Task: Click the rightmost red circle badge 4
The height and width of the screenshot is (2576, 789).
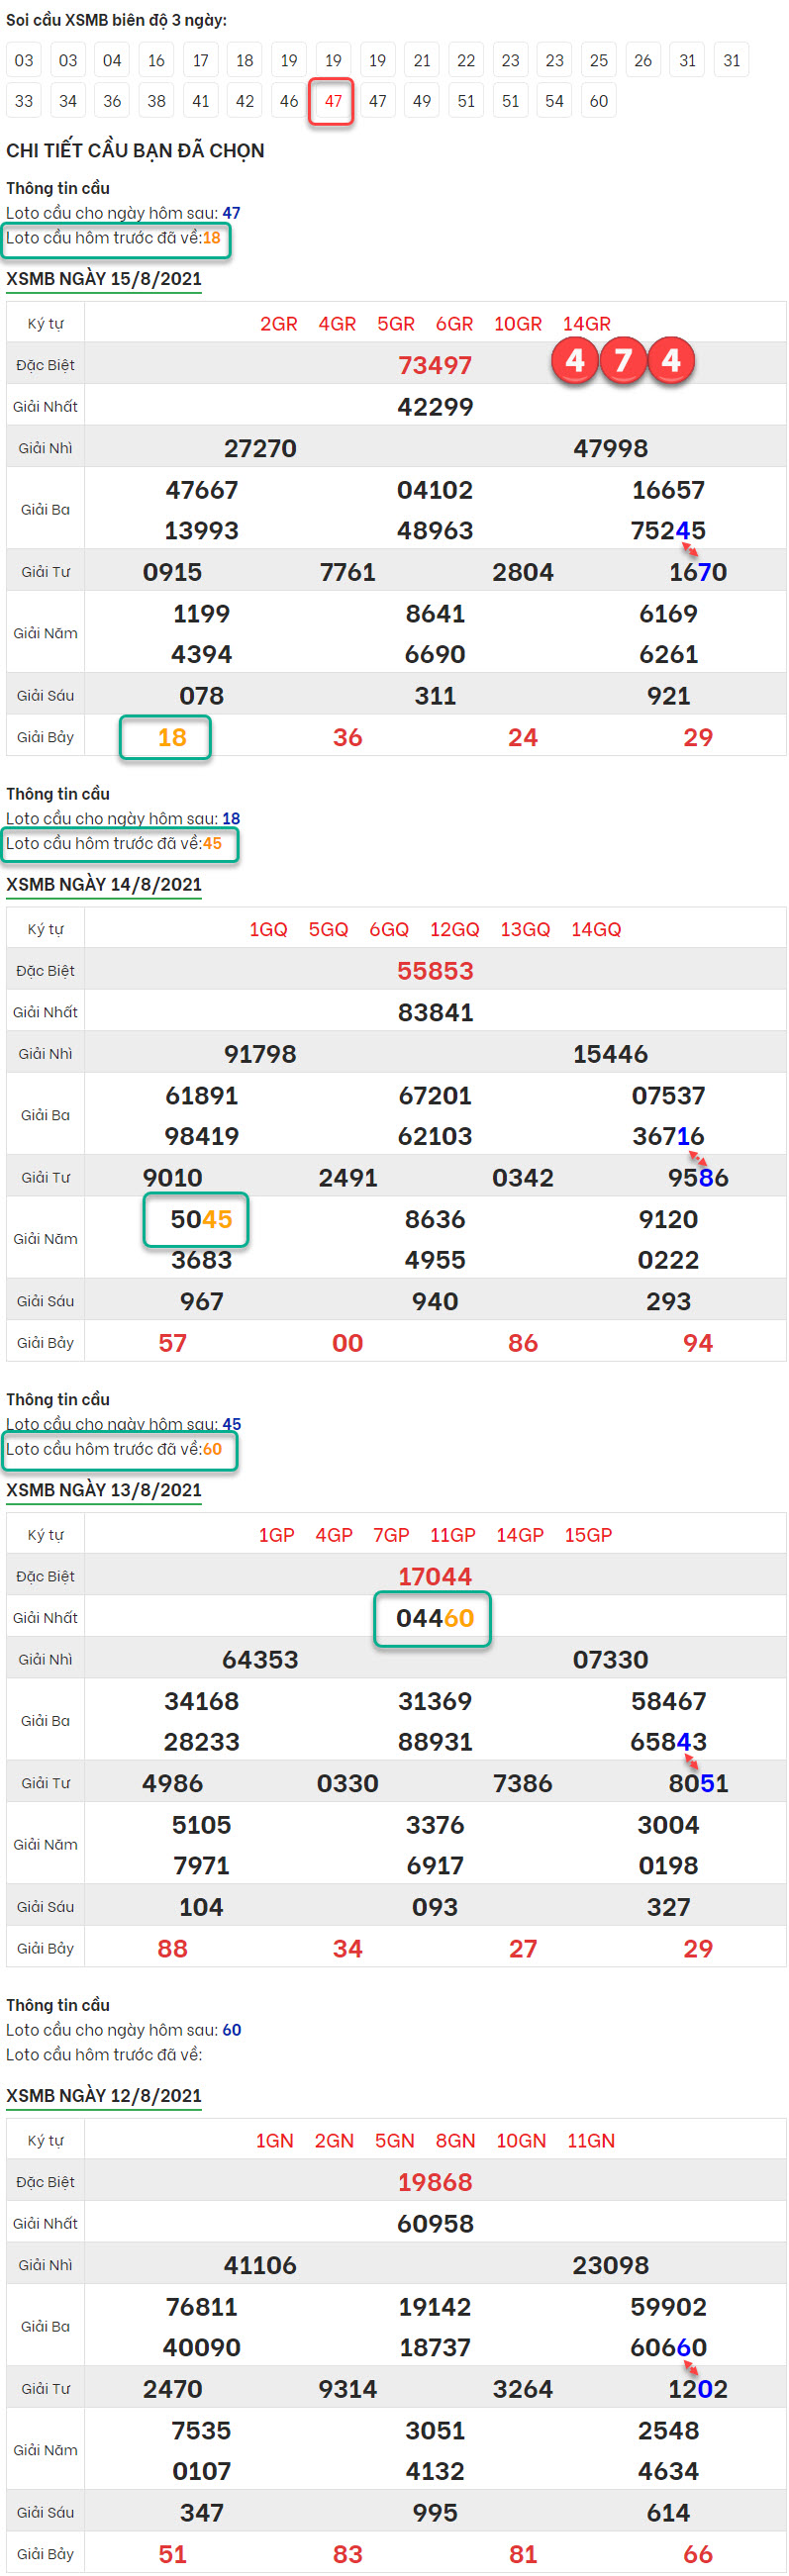Action: [670, 361]
